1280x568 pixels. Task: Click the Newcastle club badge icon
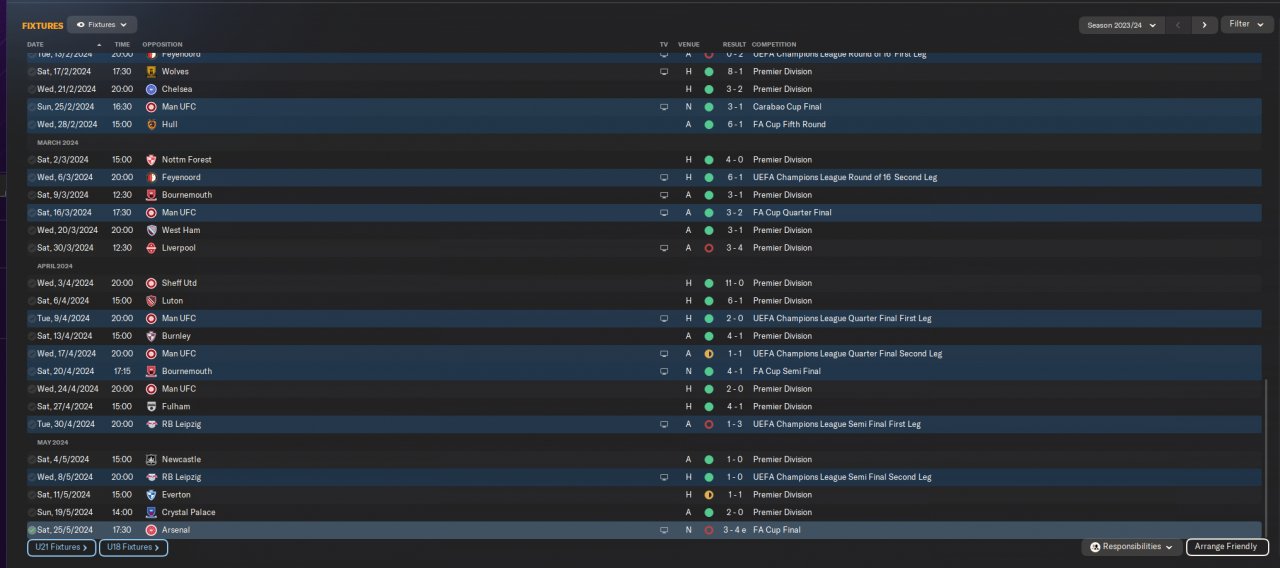[x=152, y=460]
